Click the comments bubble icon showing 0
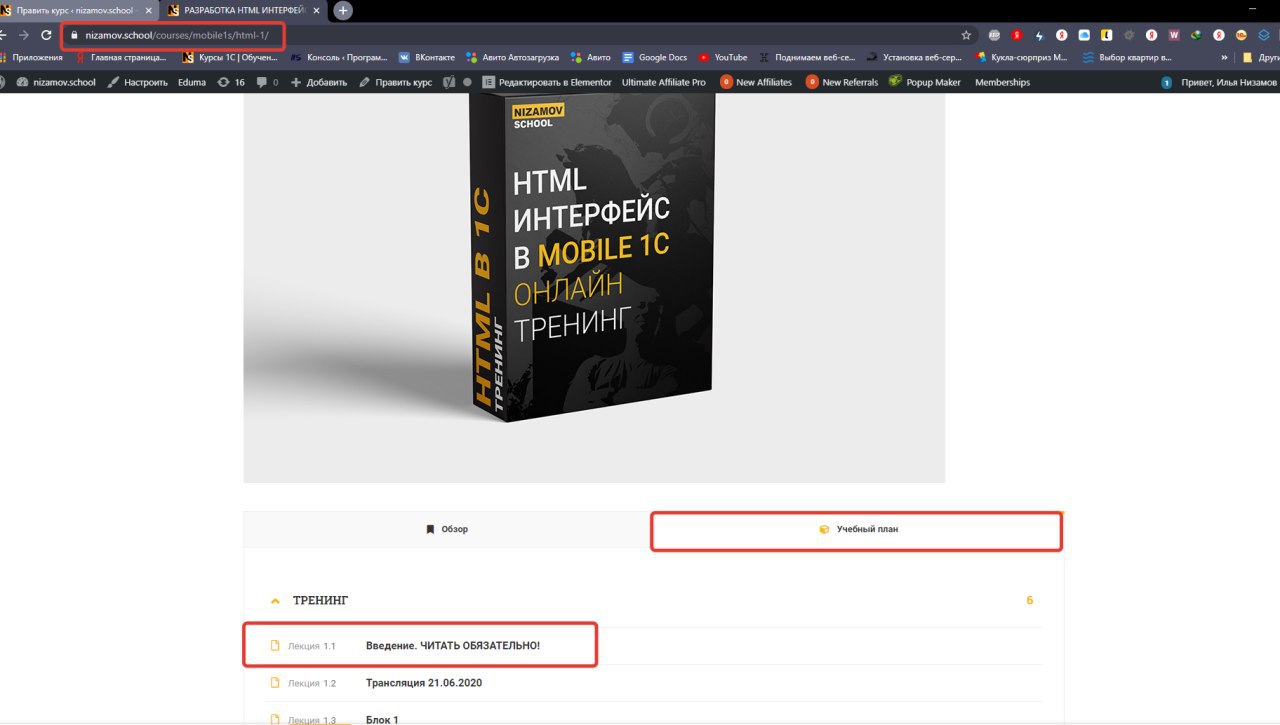 (x=268, y=82)
